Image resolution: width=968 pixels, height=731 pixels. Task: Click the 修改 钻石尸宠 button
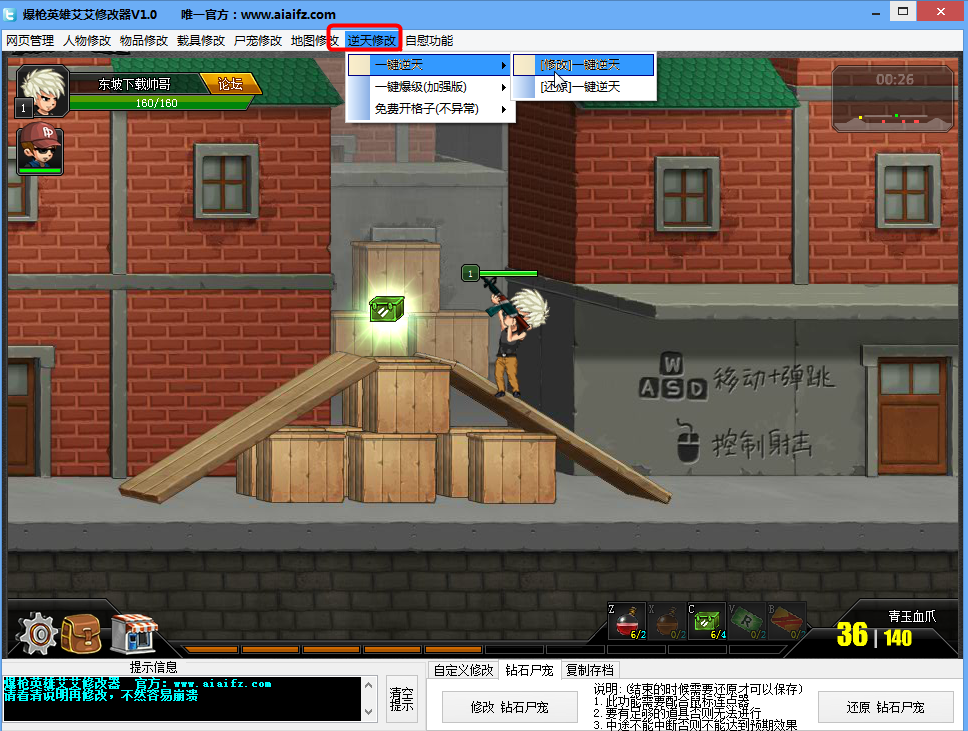509,708
